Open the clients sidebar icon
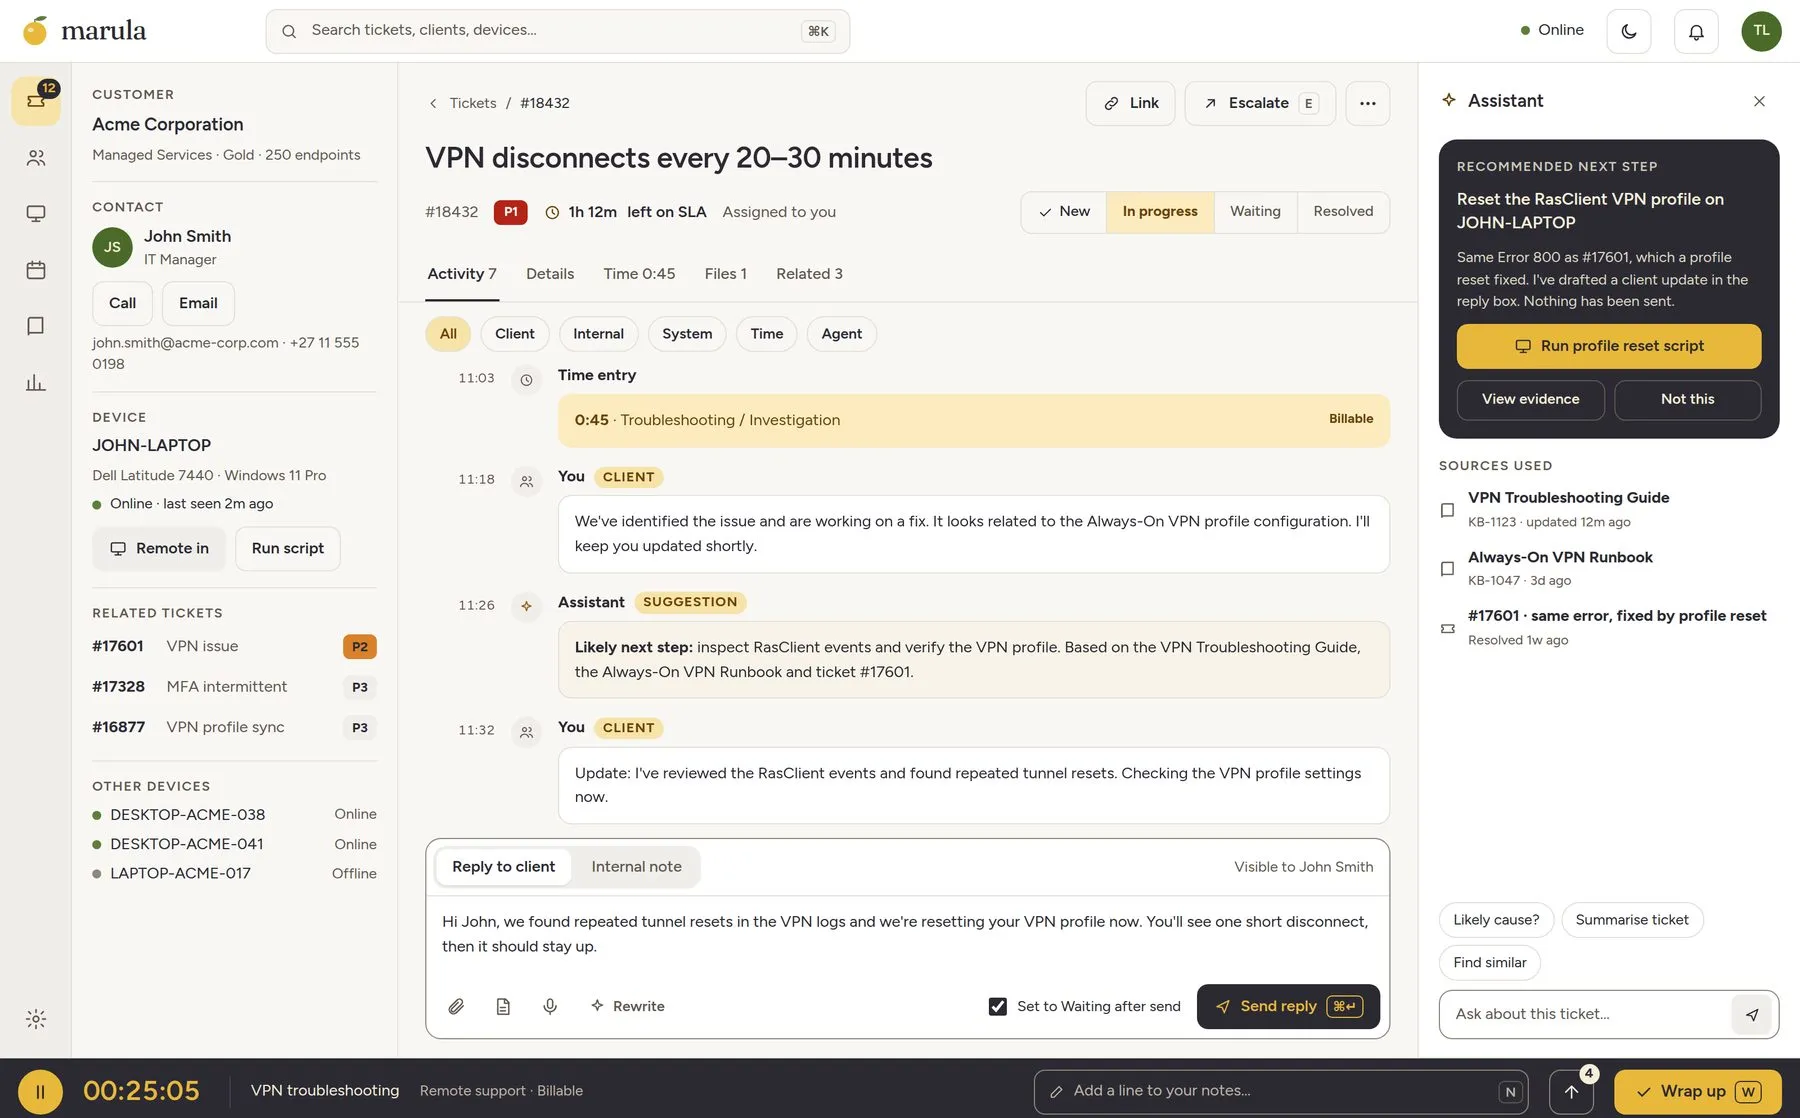The height and width of the screenshot is (1118, 1800). point(36,158)
